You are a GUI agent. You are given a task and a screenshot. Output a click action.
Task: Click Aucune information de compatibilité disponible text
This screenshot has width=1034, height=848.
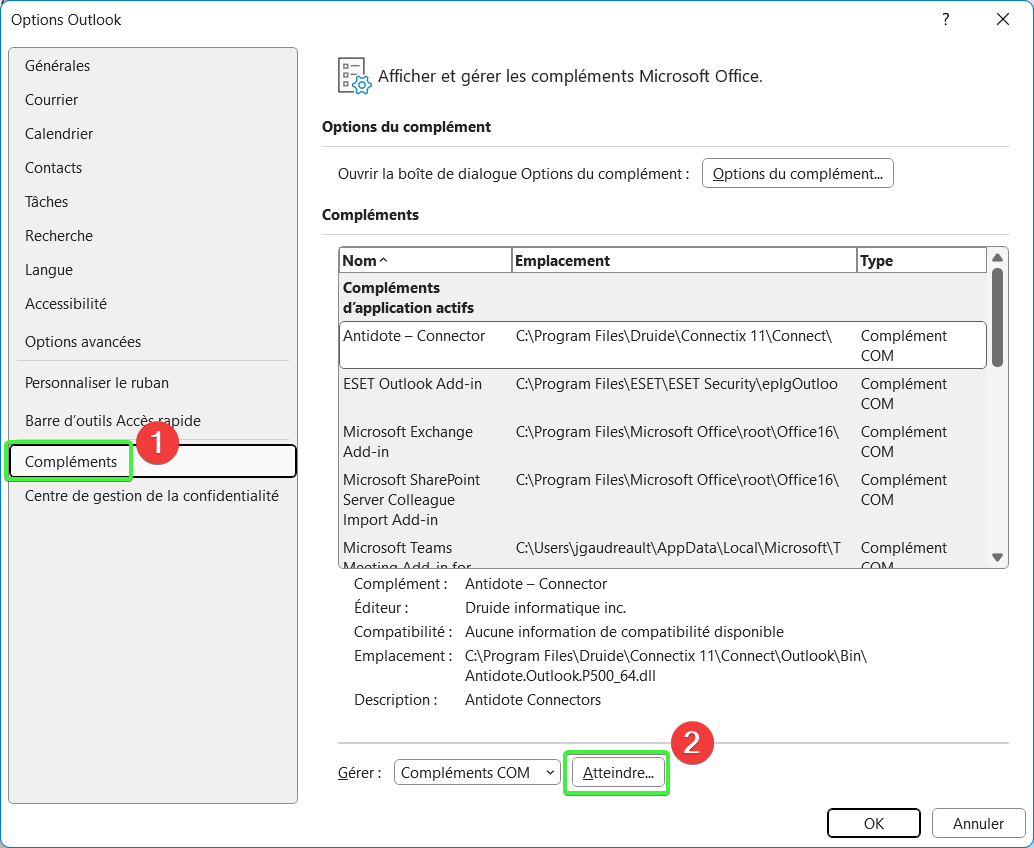tap(624, 632)
